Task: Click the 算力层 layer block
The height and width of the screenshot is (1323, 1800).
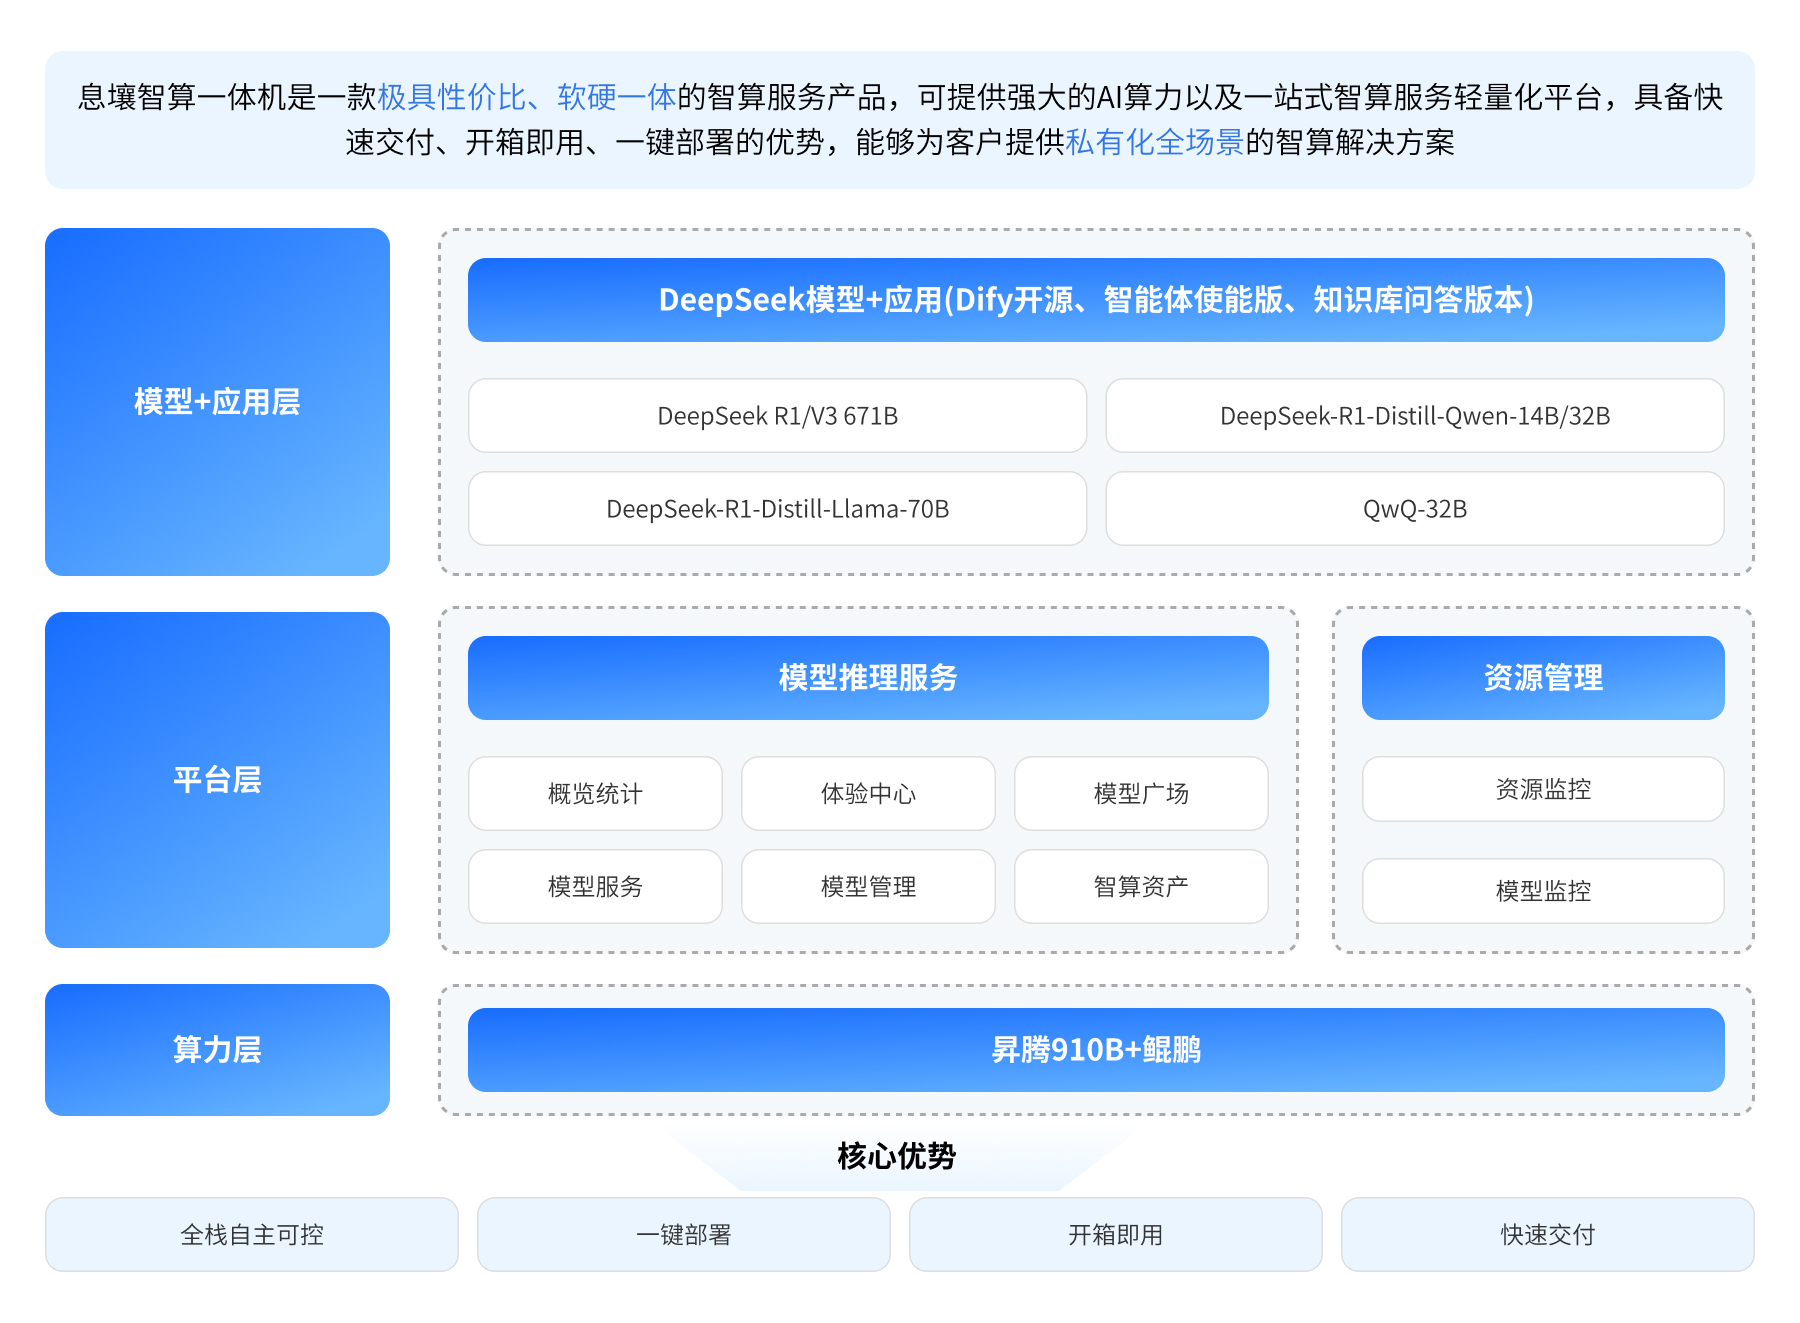Action: (217, 1050)
